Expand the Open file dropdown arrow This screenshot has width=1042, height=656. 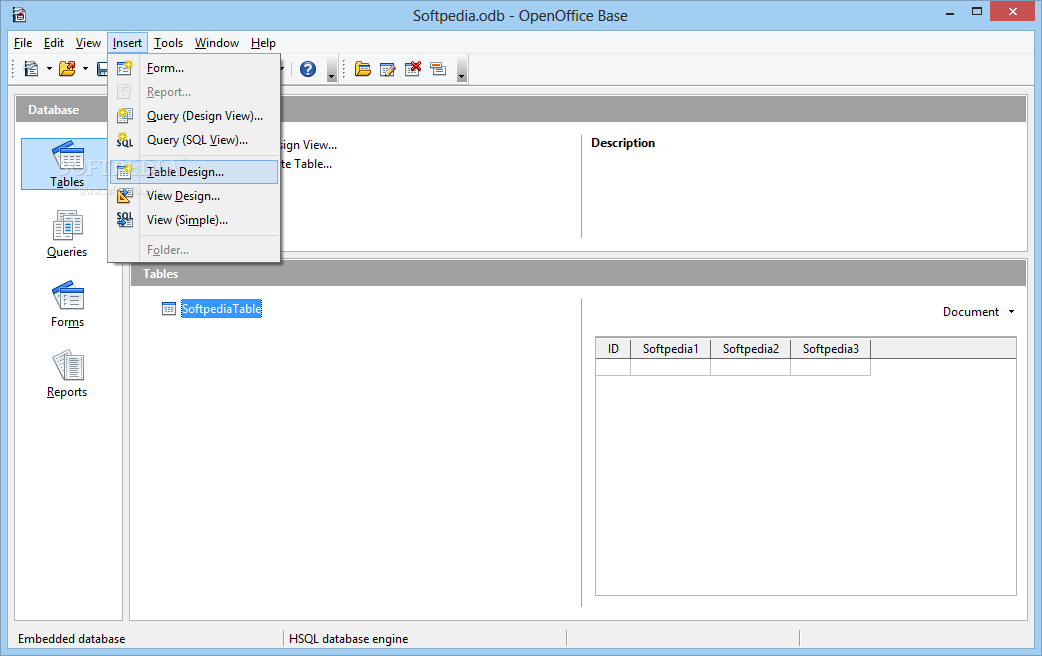pos(85,68)
